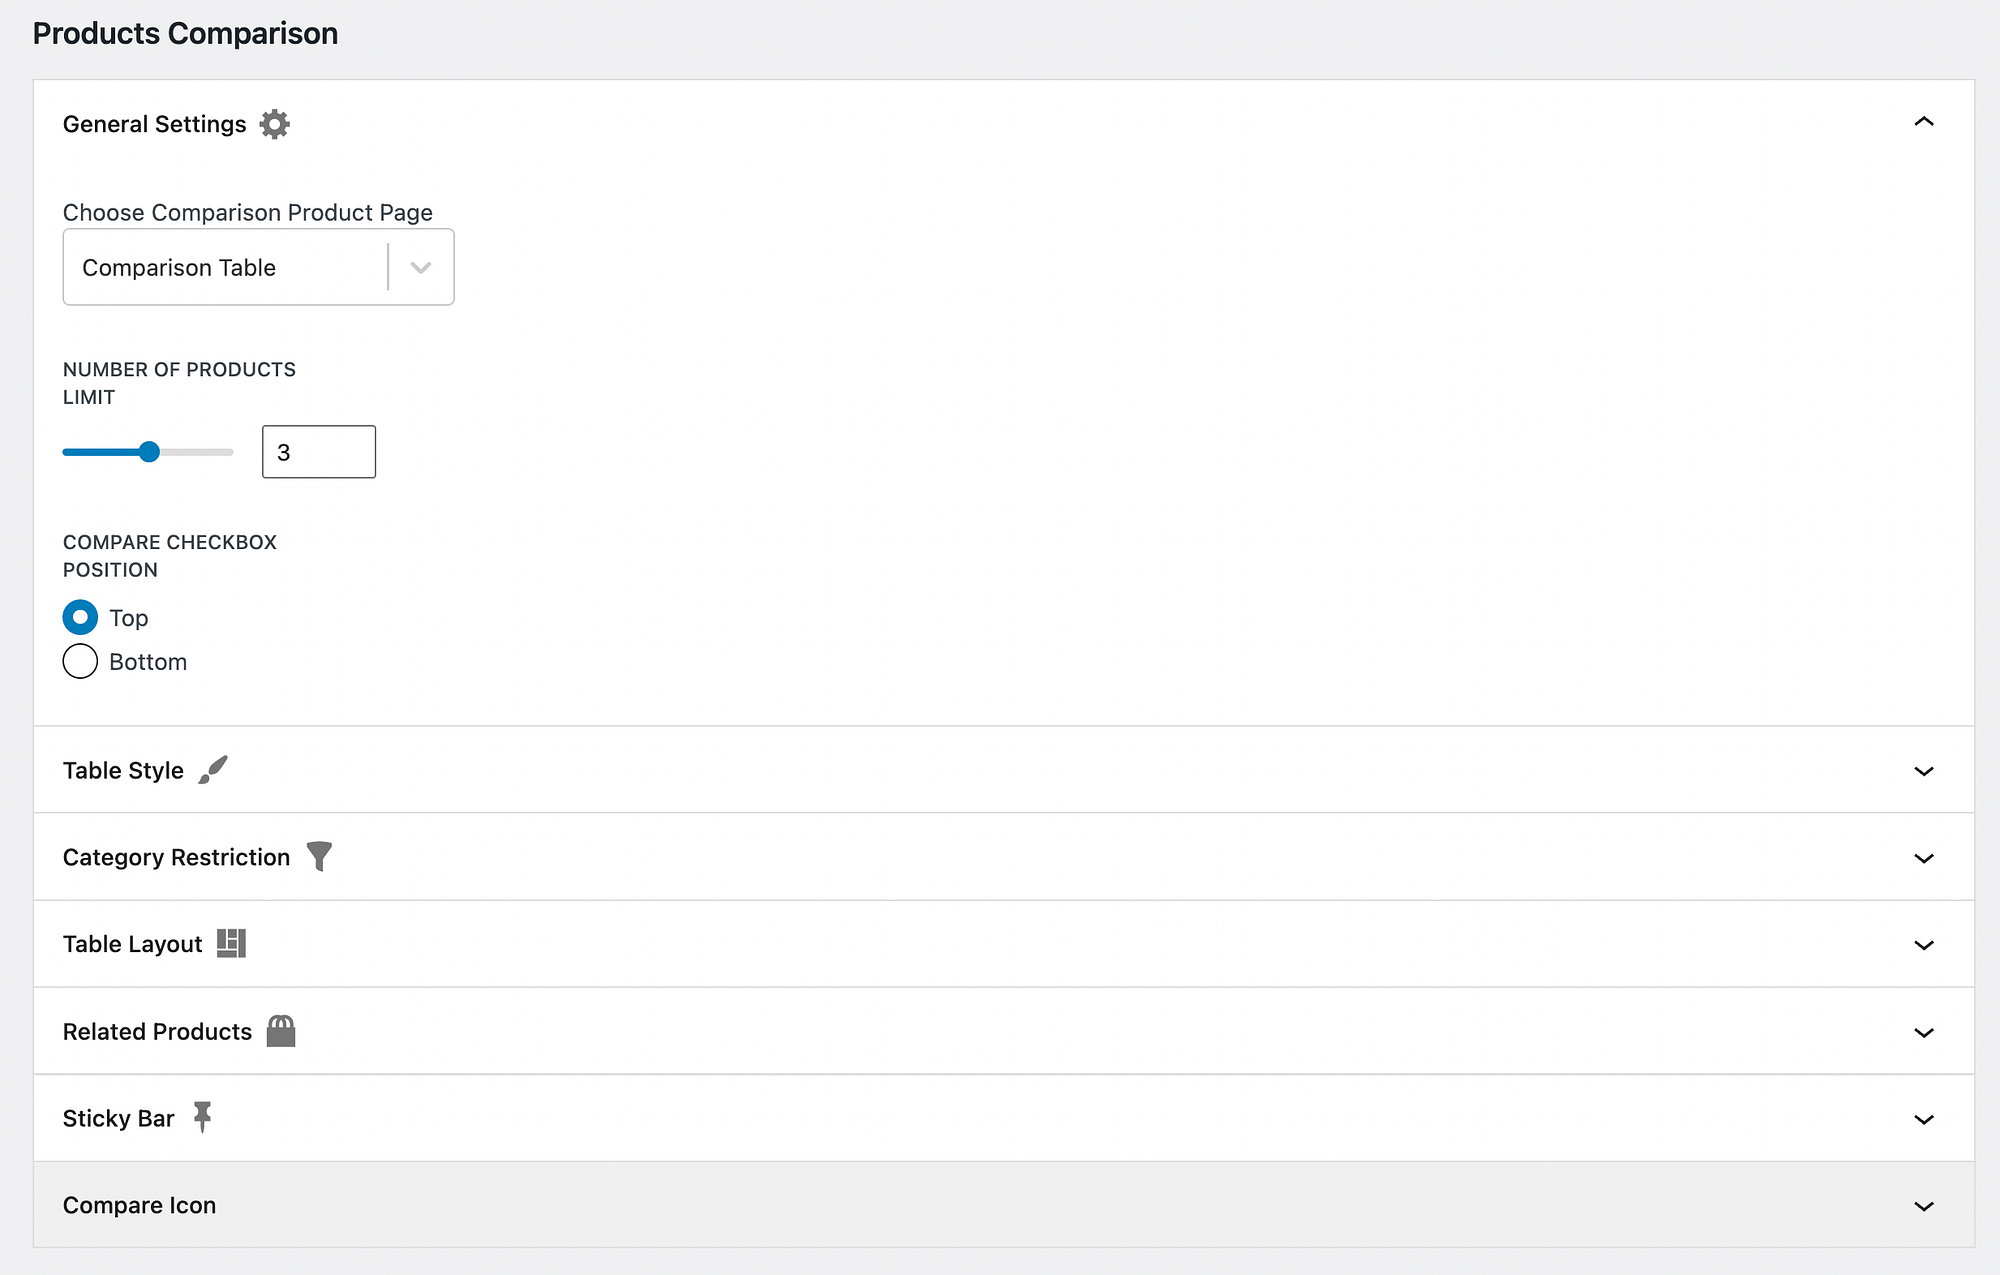This screenshot has height=1275, width=2000.
Task: Select the Top checkbox position radio button
Action: point(80,617)
